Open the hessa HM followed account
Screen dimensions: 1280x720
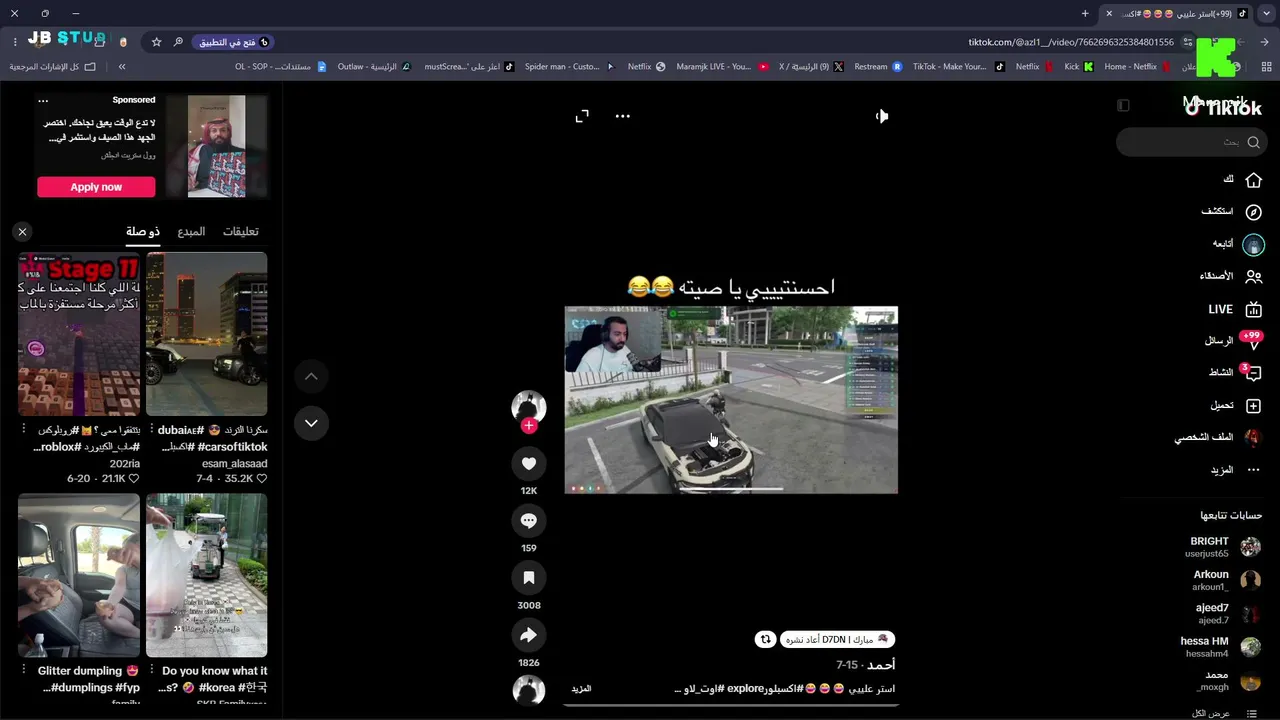[1221, 647]
